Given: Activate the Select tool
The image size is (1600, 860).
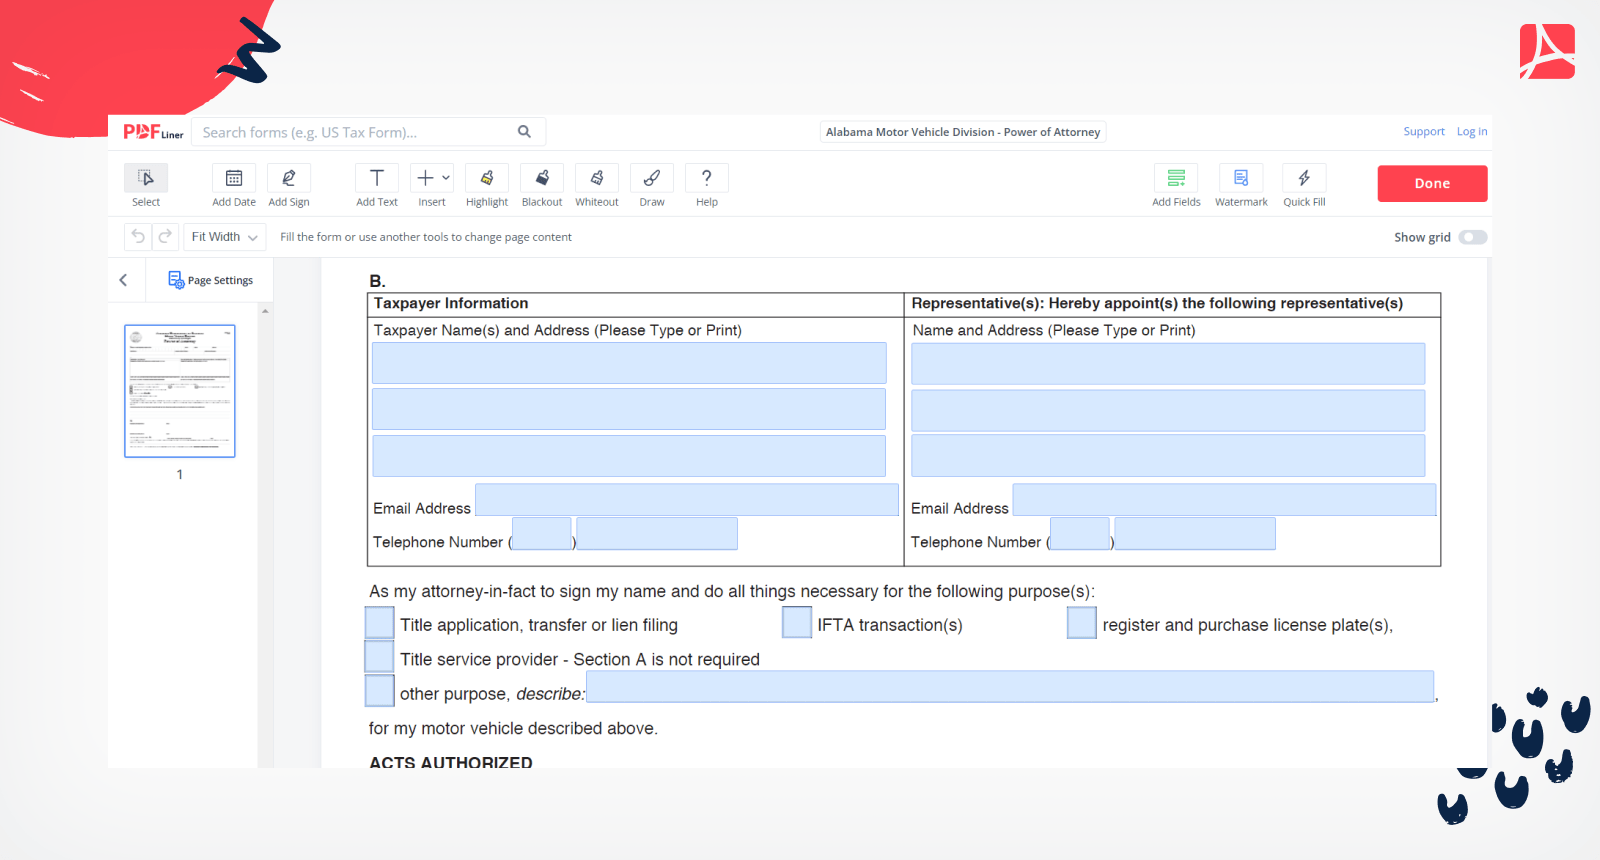Looking at the screenshot, I should pyautogui.click(x=146, y=185).
